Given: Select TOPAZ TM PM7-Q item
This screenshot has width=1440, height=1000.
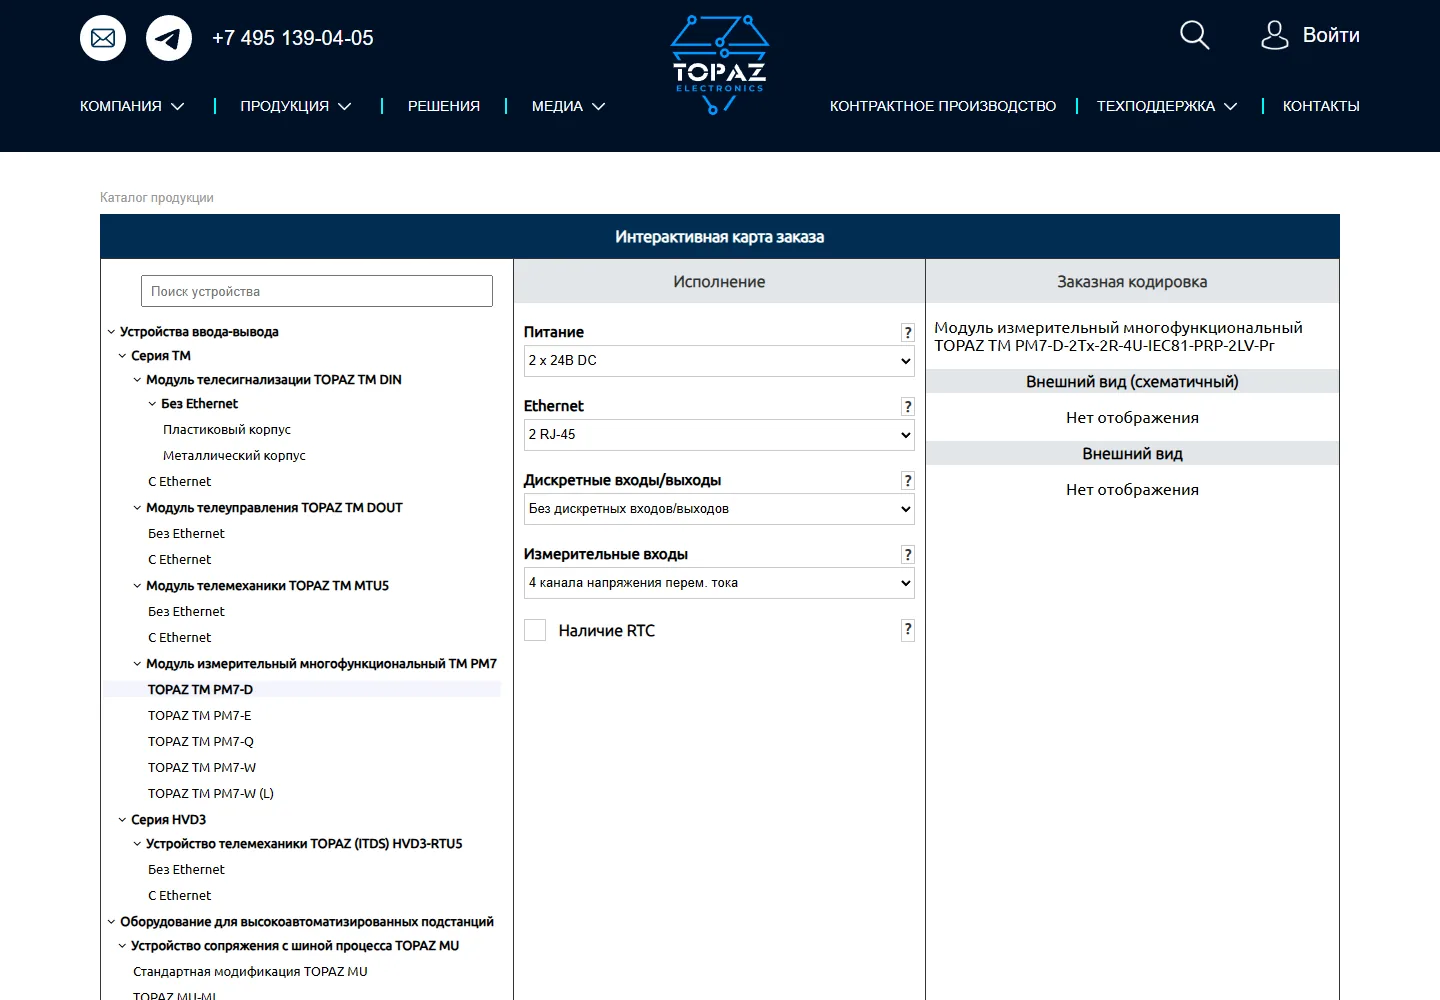Looking at the screenshot, I should (201, 742).
